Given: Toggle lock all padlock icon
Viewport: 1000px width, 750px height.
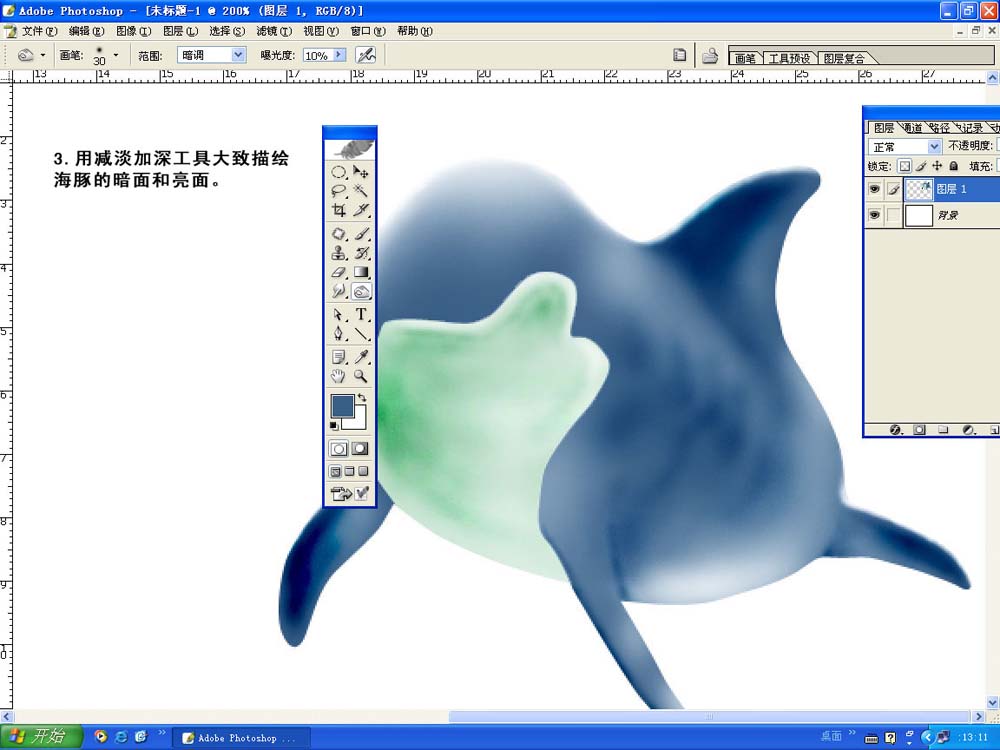Looking at the screenshot, I should [x=953, y=166].
